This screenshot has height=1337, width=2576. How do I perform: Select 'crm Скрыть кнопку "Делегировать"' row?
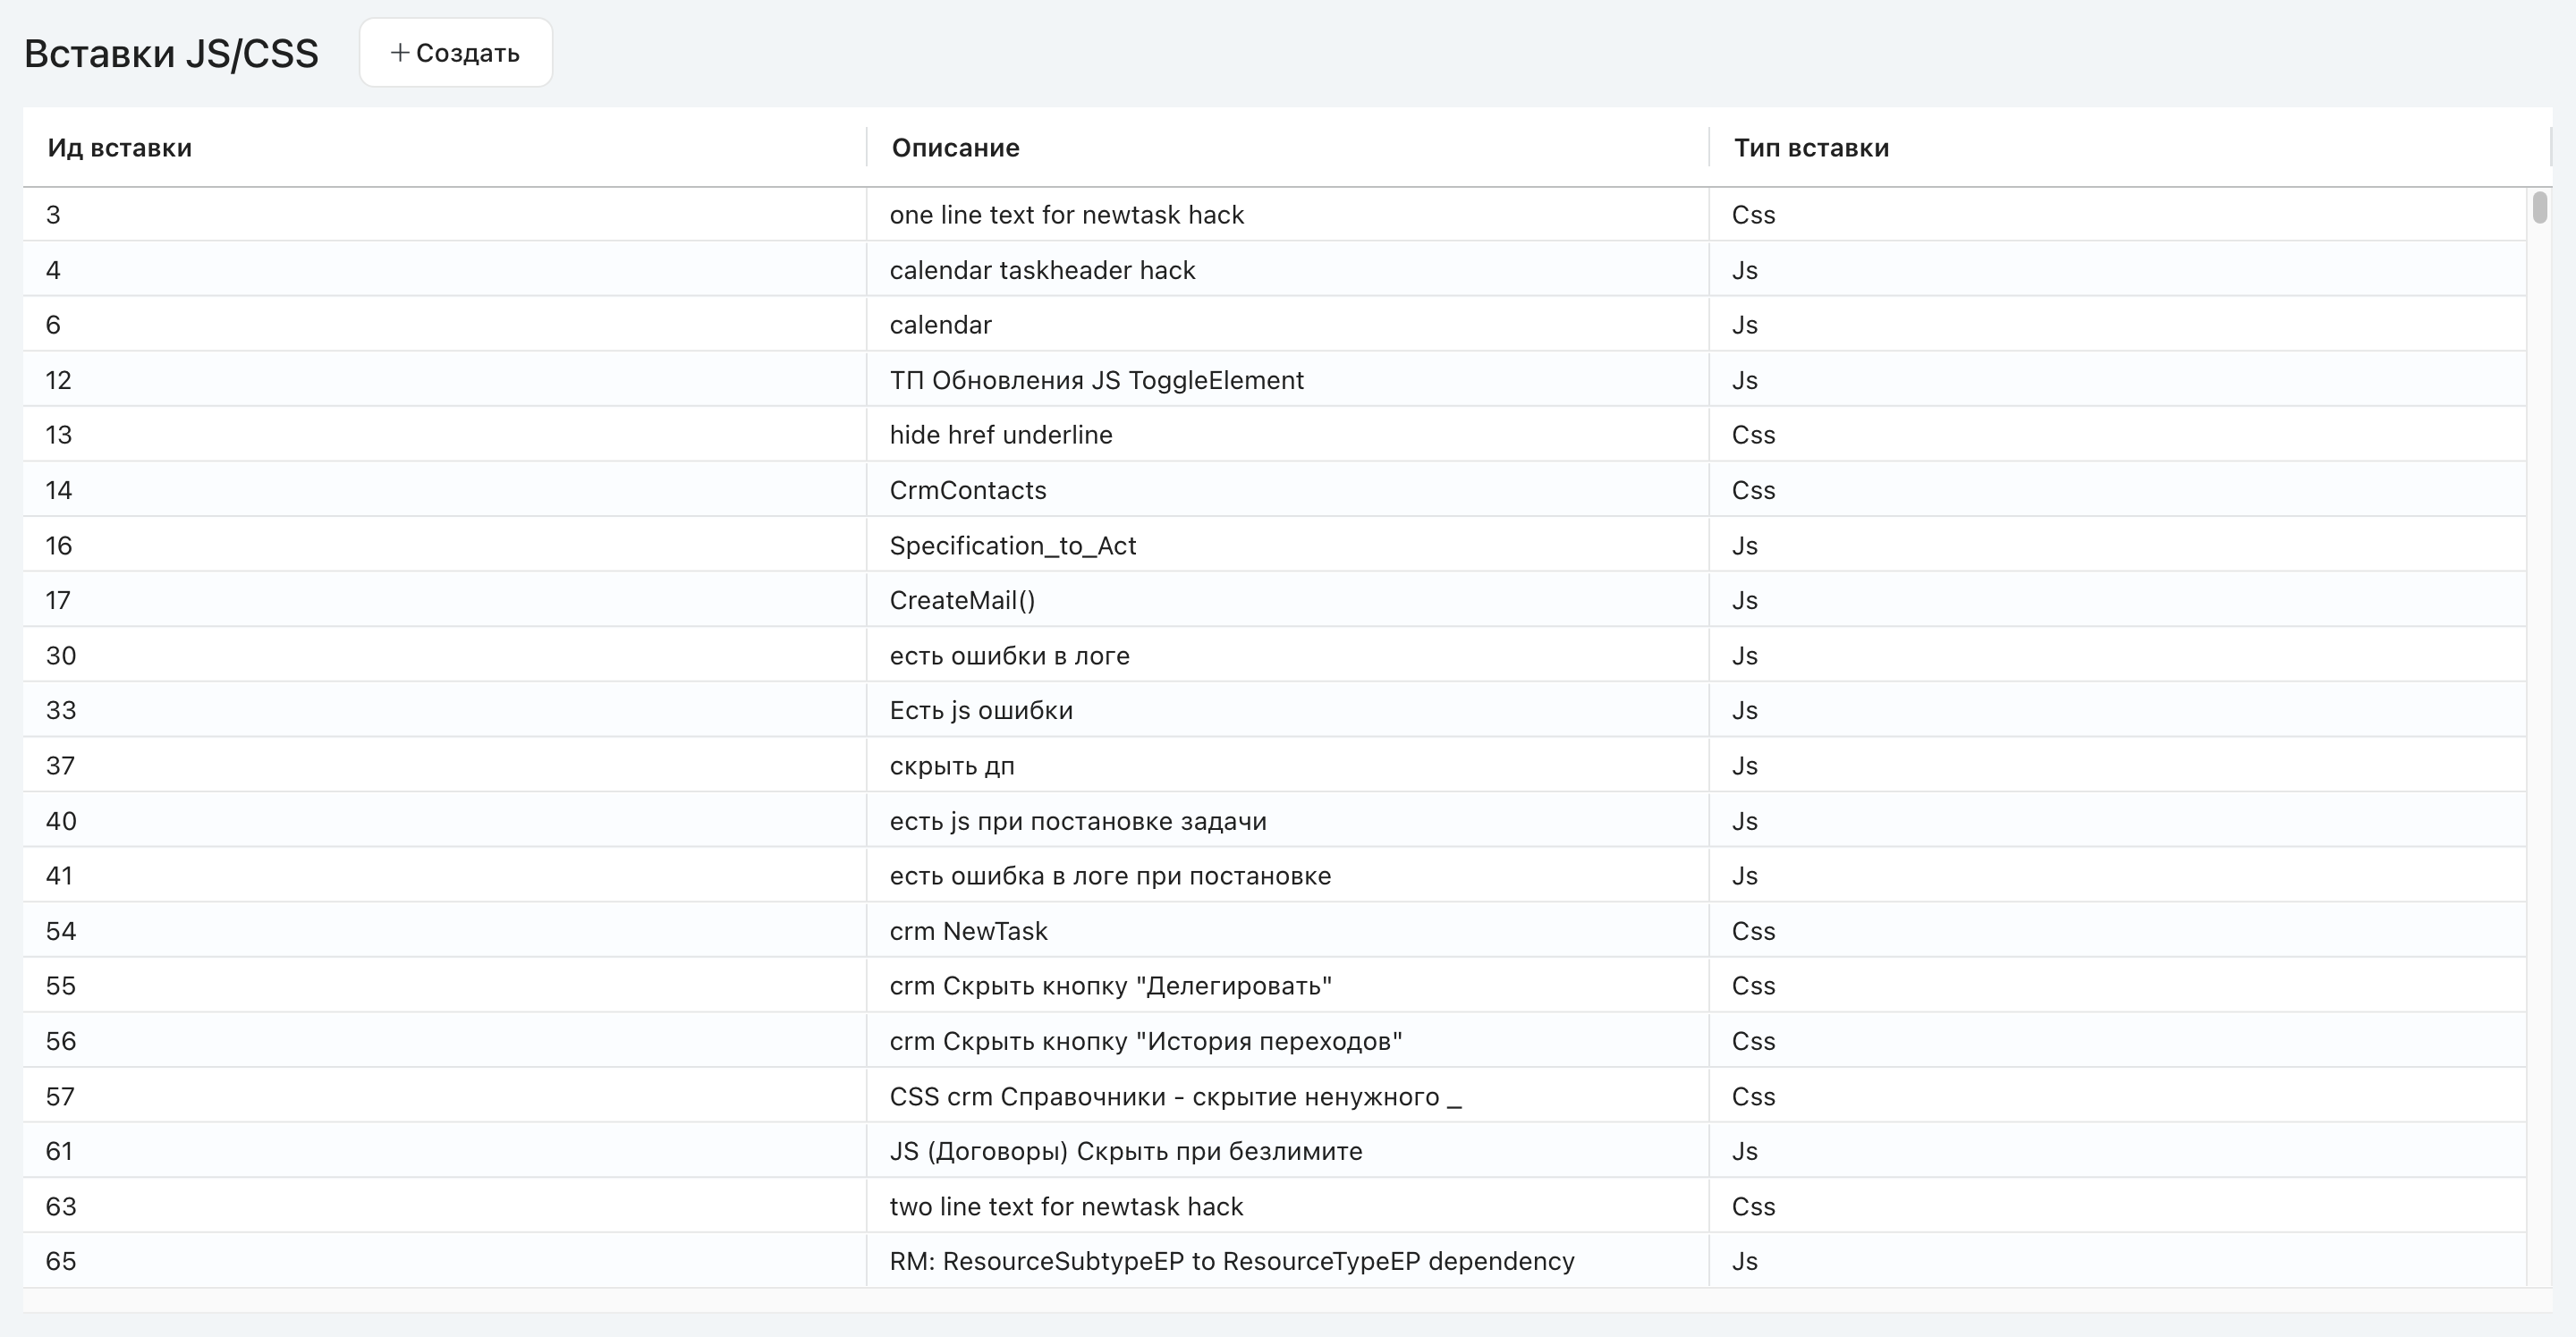[x=1275, y=986]
